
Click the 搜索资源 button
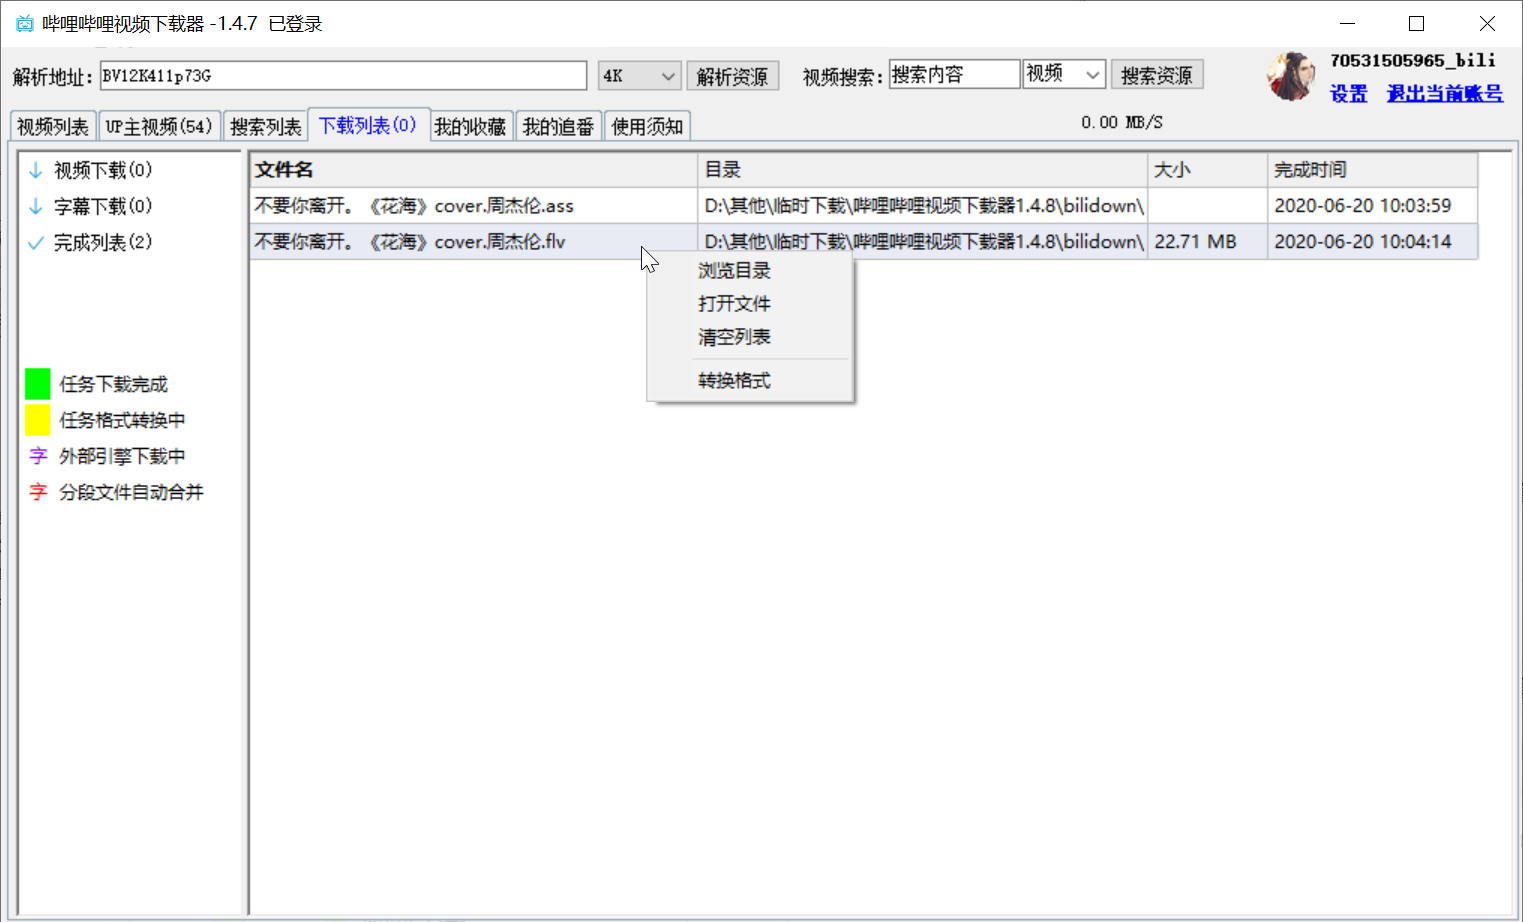pyautogui.click(x=1157, y=75)
